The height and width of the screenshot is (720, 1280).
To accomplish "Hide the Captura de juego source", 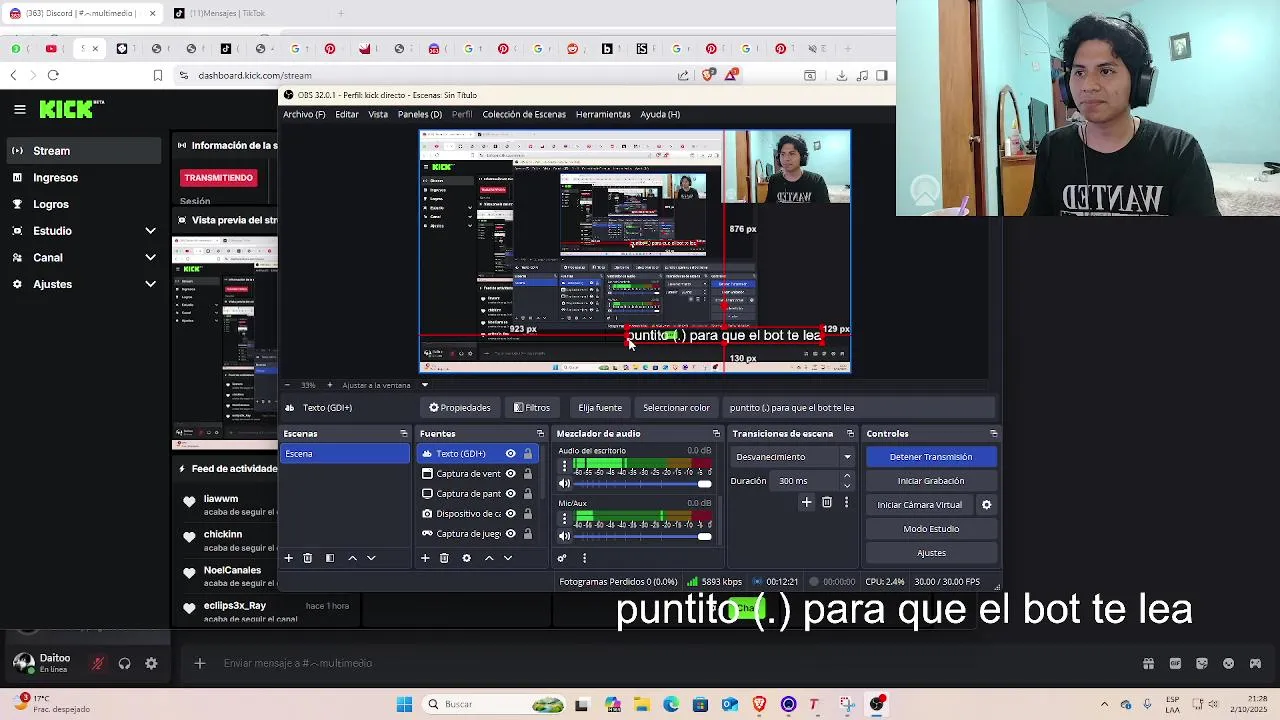I will [x=510, y=534].
